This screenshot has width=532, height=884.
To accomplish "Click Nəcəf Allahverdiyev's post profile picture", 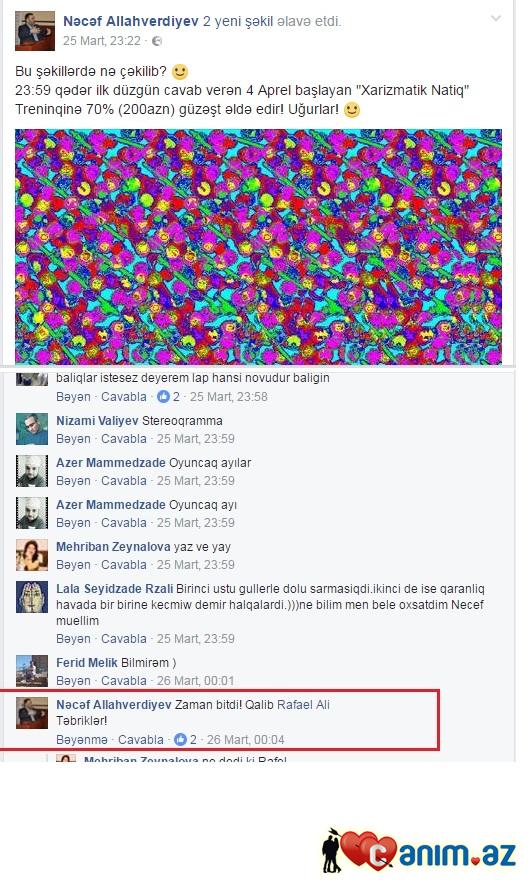I will (x=35, y=31).
